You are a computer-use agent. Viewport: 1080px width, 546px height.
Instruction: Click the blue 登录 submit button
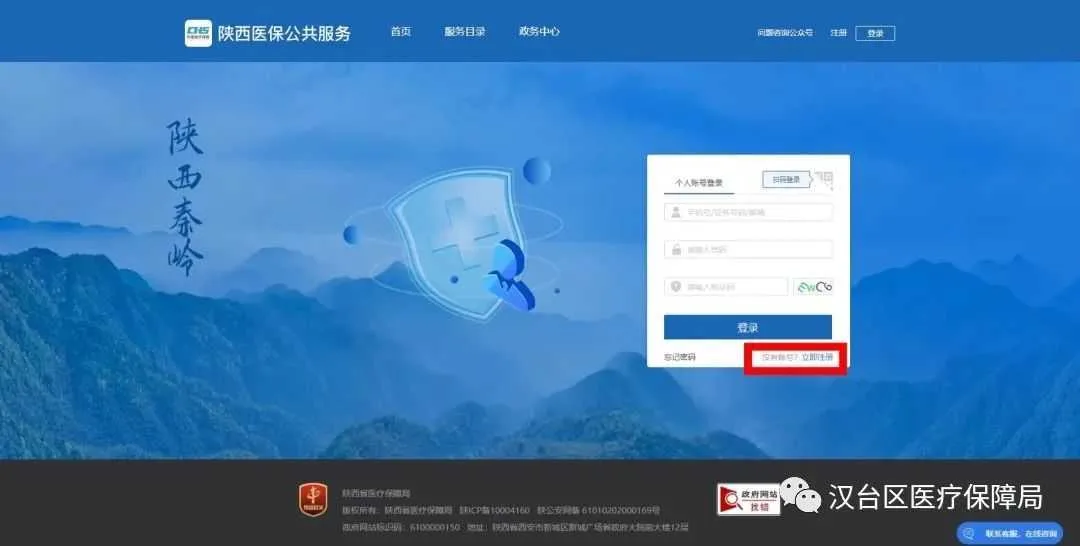pyautogui.click(x=748, y=327)
